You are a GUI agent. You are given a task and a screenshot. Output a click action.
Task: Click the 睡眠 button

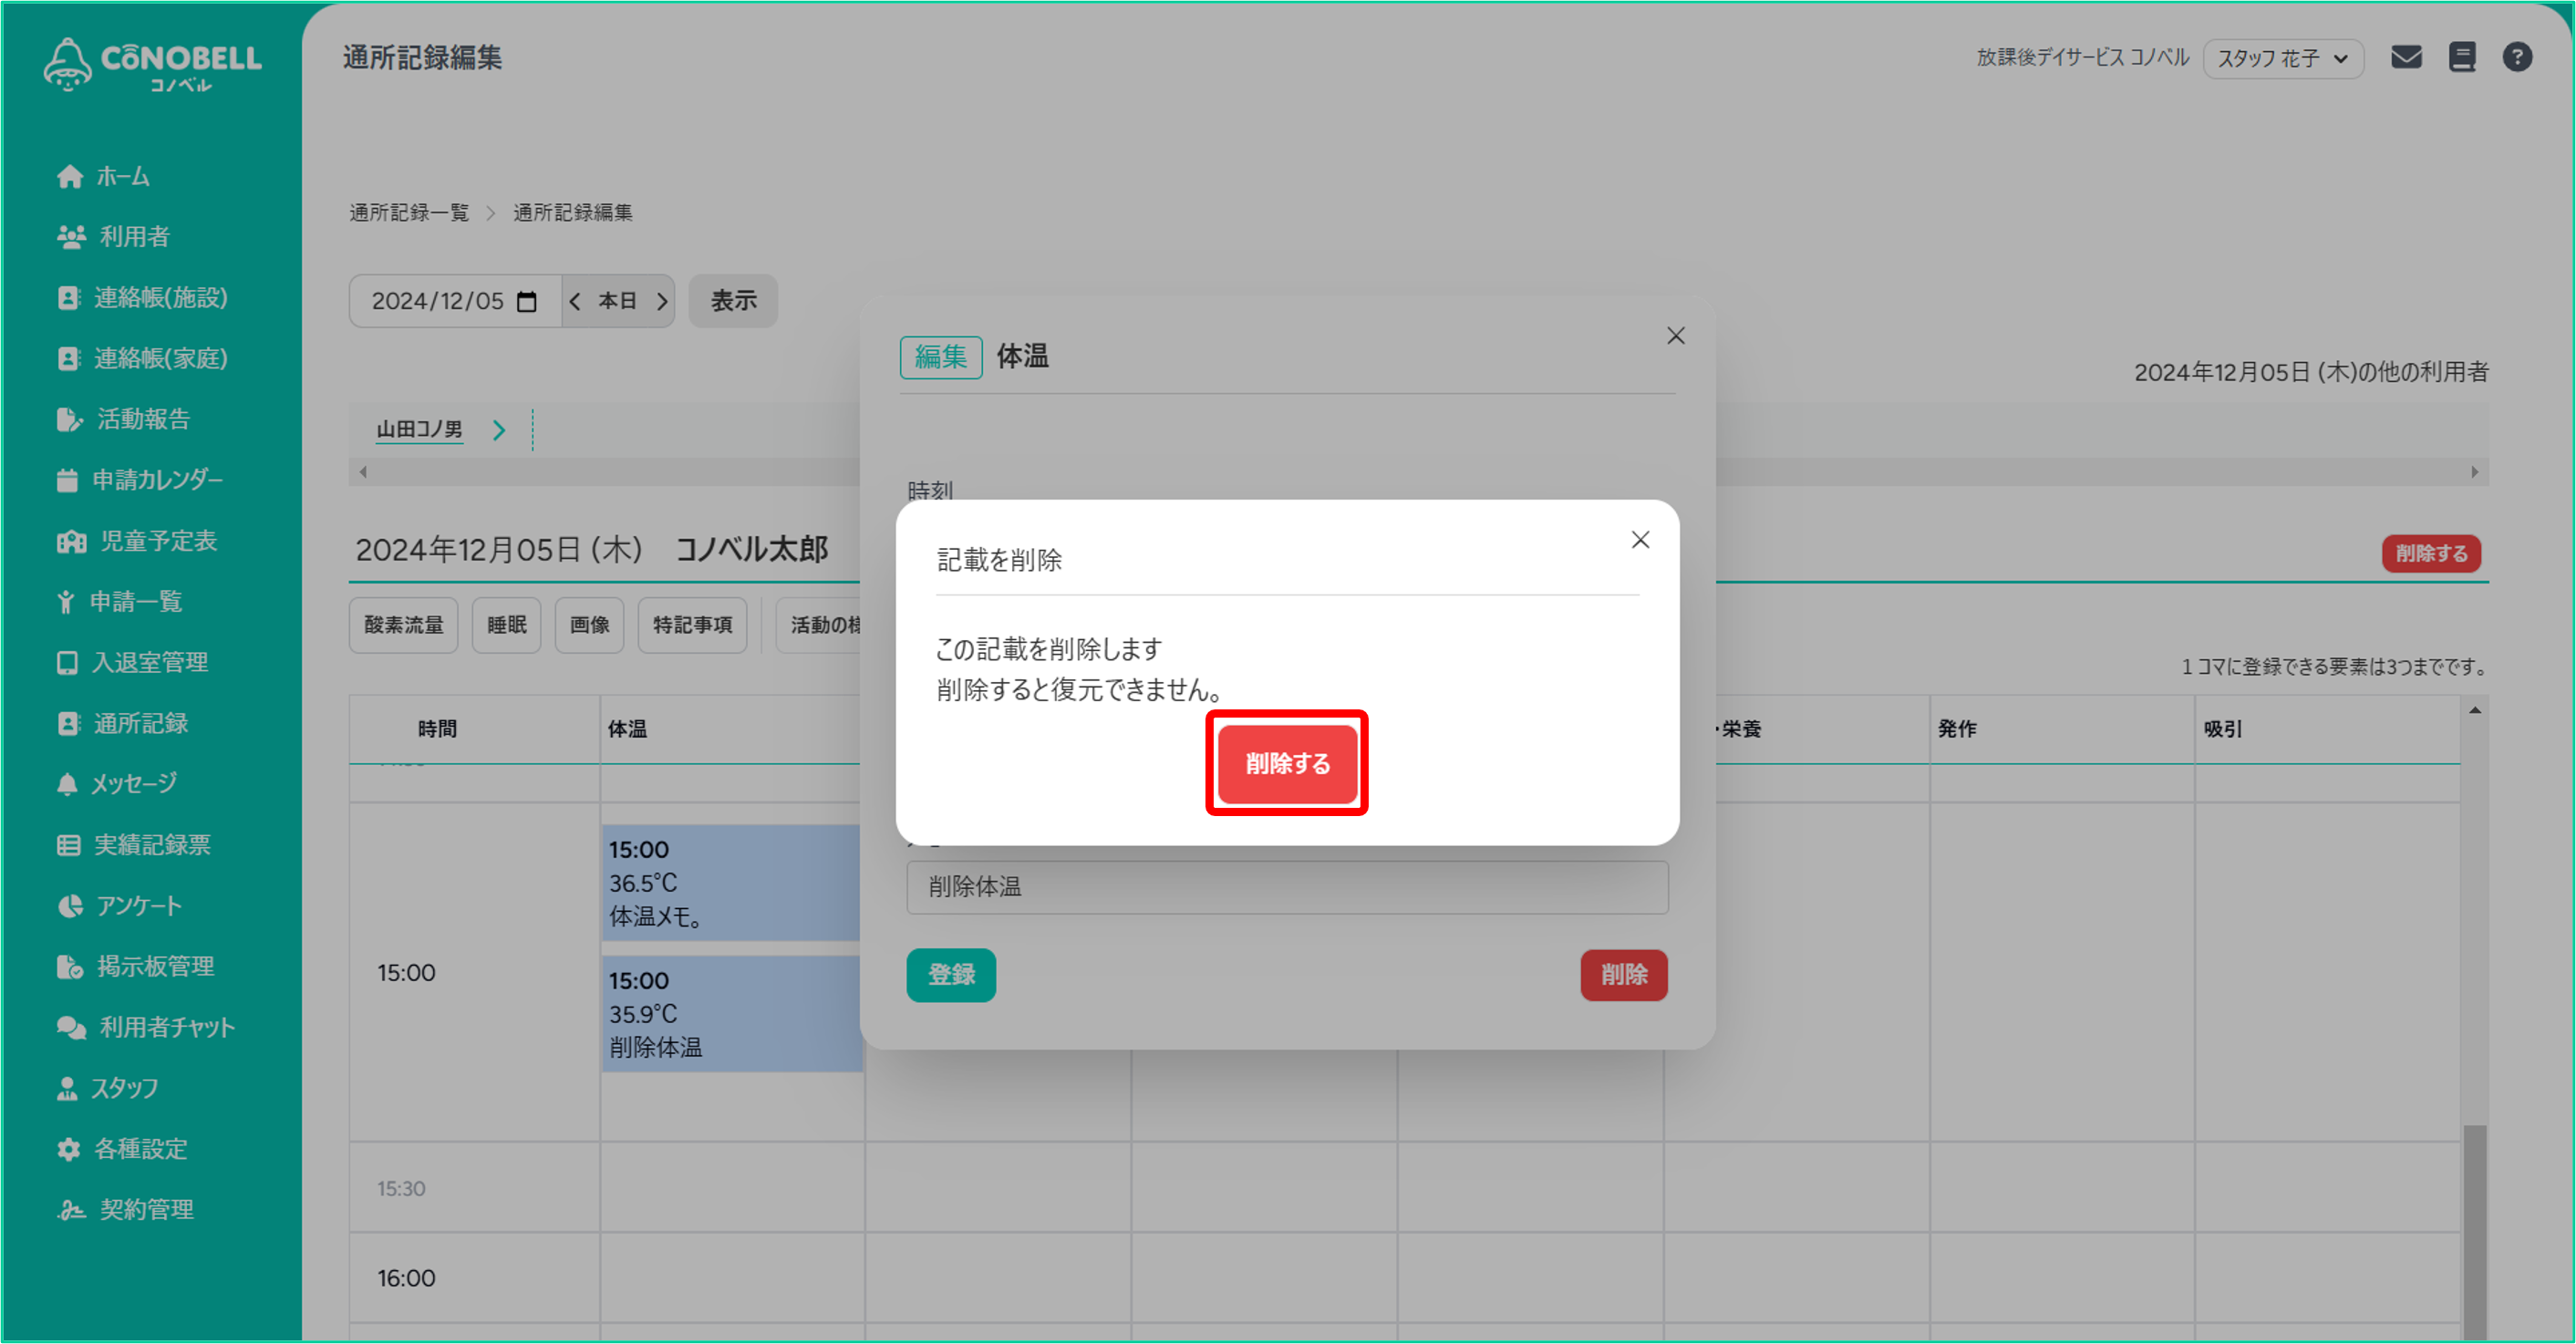point(507,625)
